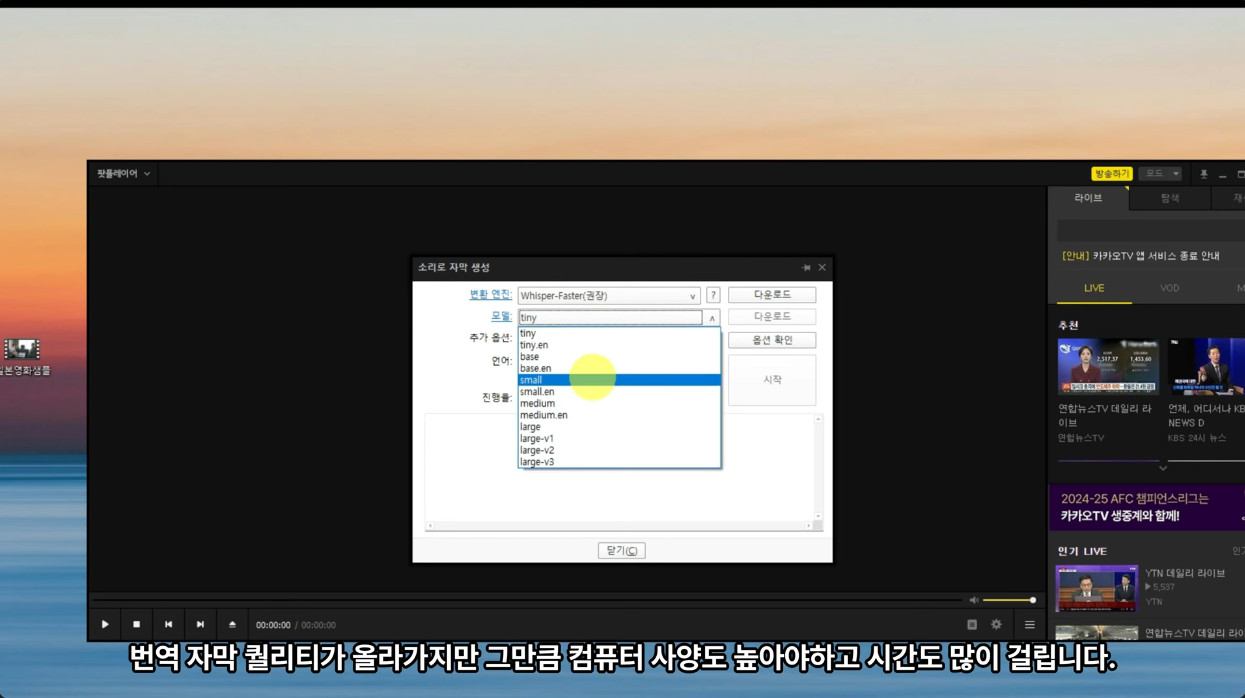Switch to the 라이브 tab

pyautogui.click(x=1088, y=198)
